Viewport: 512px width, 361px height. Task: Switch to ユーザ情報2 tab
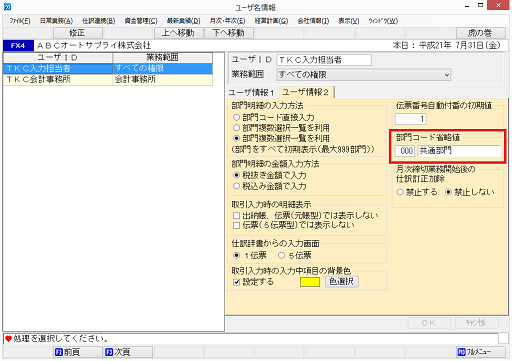tap(306, 92)
